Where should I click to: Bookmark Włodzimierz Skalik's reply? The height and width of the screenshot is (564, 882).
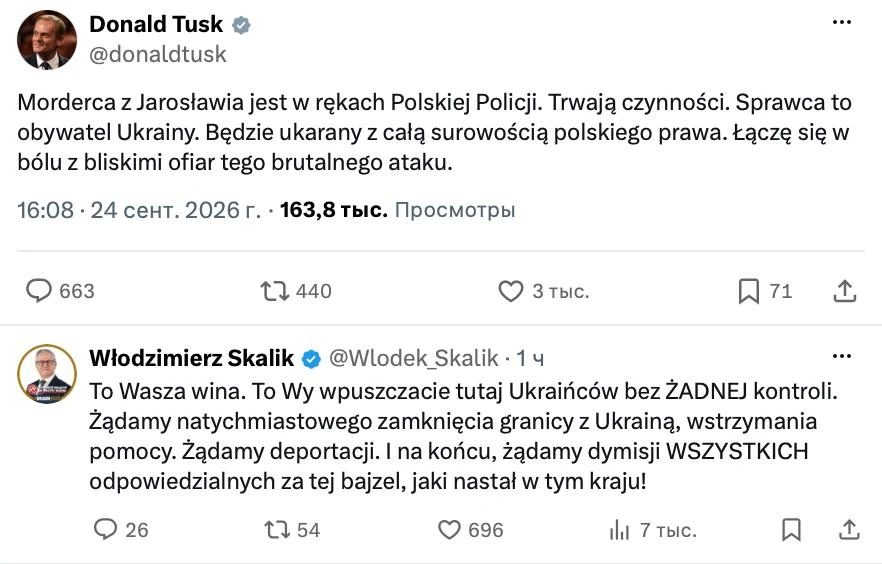[791, 530]
